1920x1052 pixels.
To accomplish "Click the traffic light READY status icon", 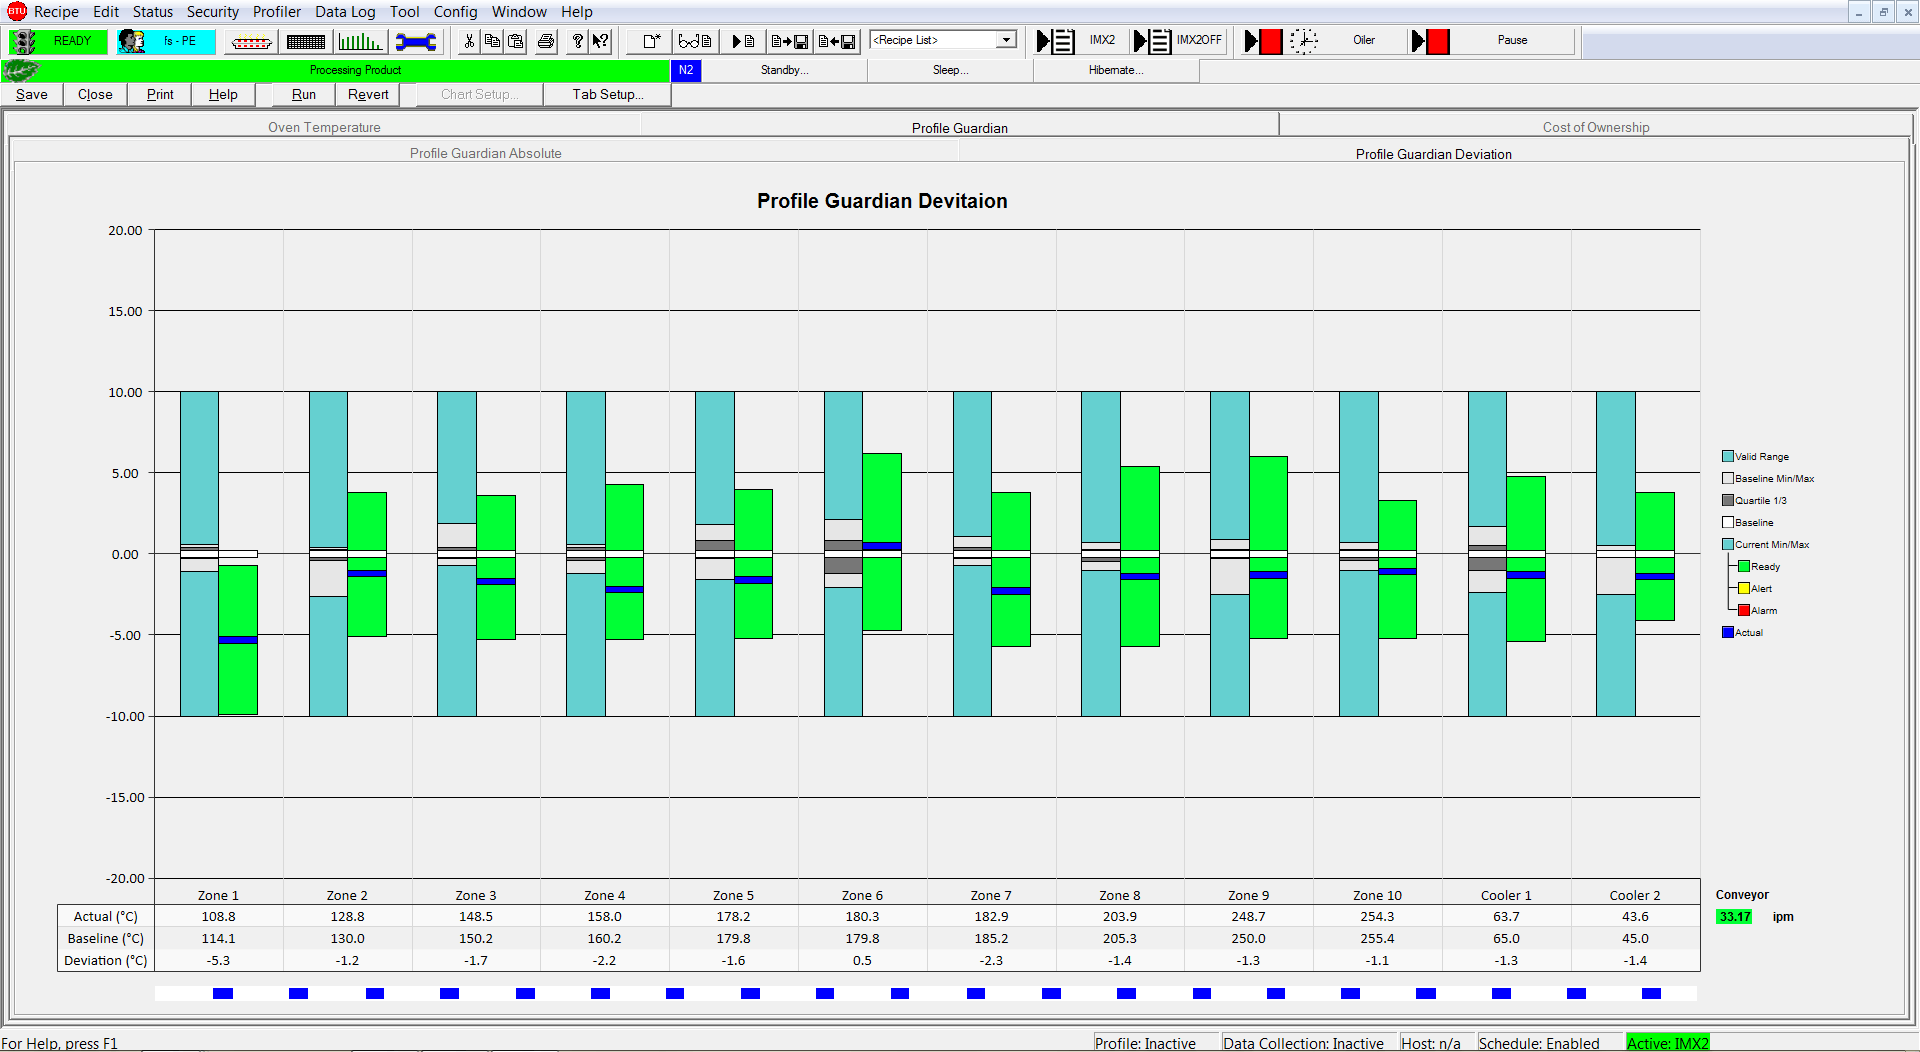I will [x=25, y=41].
